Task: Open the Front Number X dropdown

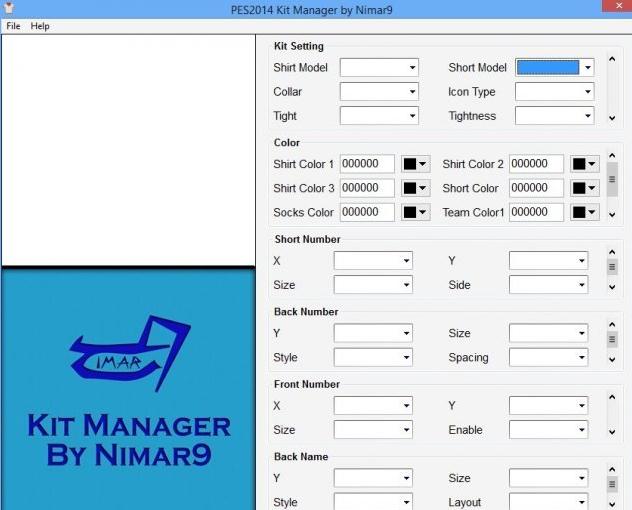Action: point(373,406)
